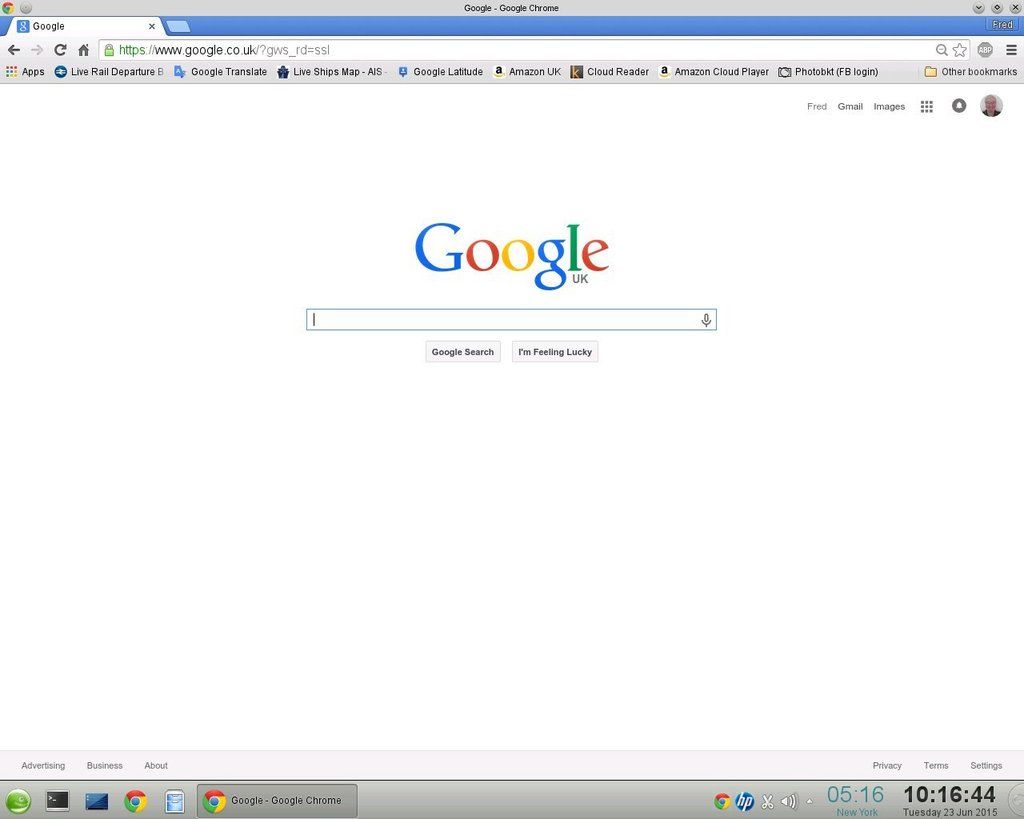Bookmark this page with the star icon

pyautogui.click(x=959, y=50)
